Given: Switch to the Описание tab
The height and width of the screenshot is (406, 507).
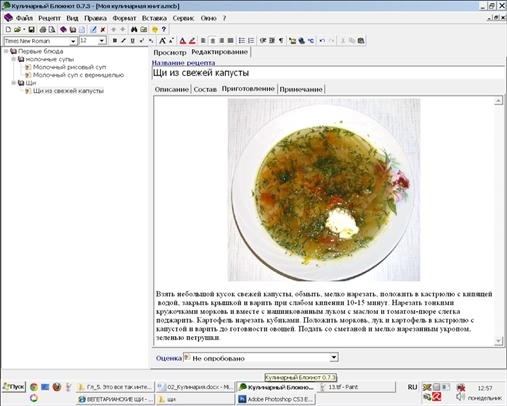Looking at the screenshot, I should pos(172,89).
